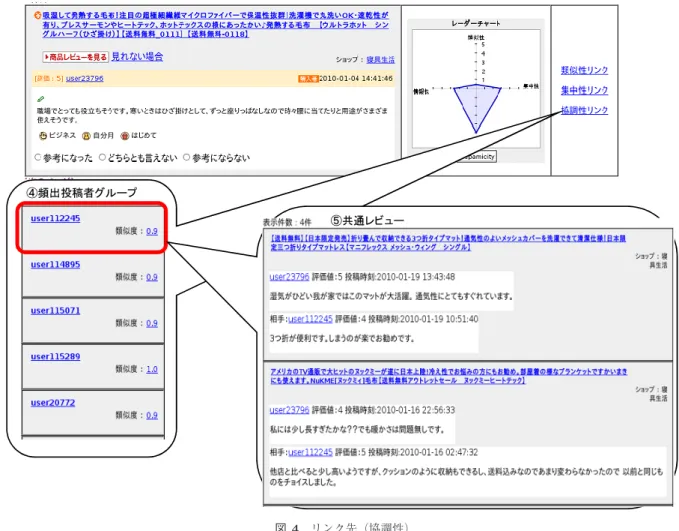The height and width of the screenshot is (531, 679).
Task: Open the 集中性リンク link
Action: point(584,90)
